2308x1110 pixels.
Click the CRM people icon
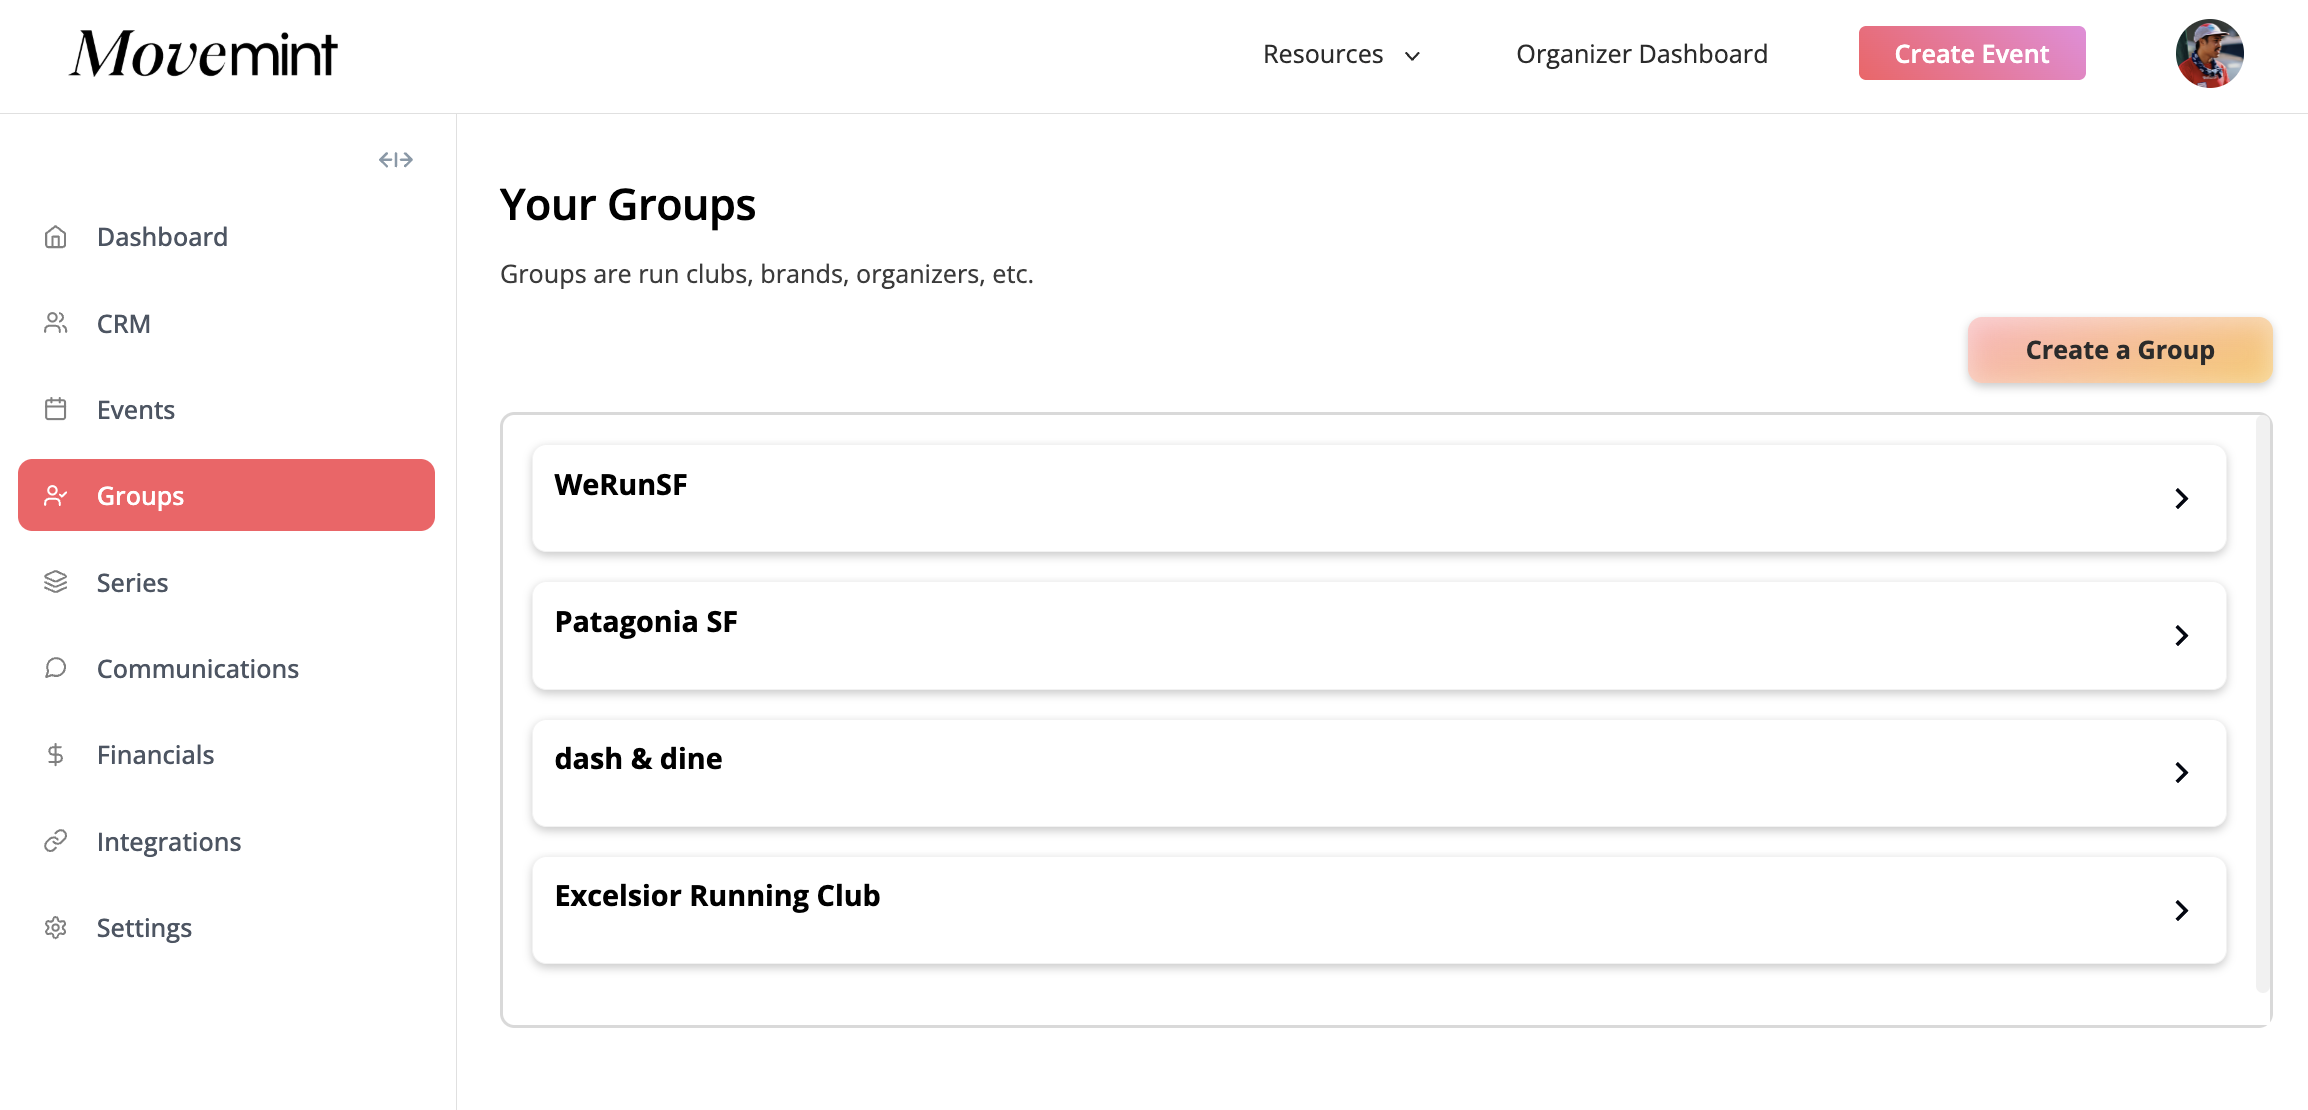pos(56,323)
